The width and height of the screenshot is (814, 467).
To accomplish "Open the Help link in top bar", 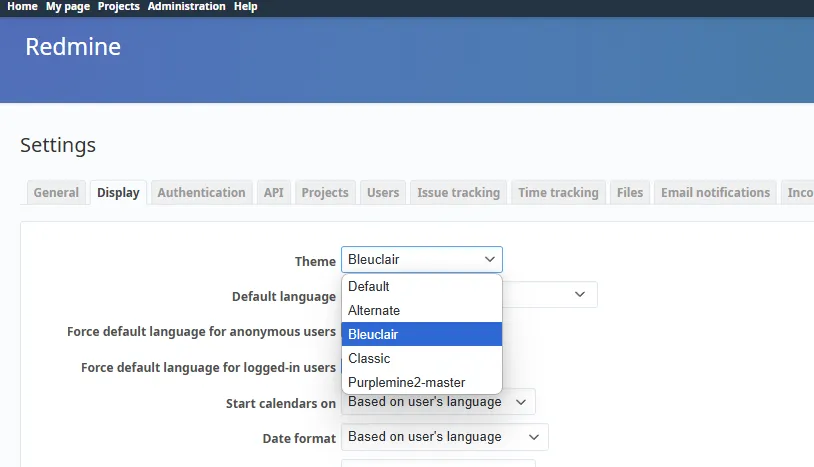I will (245, 6).
